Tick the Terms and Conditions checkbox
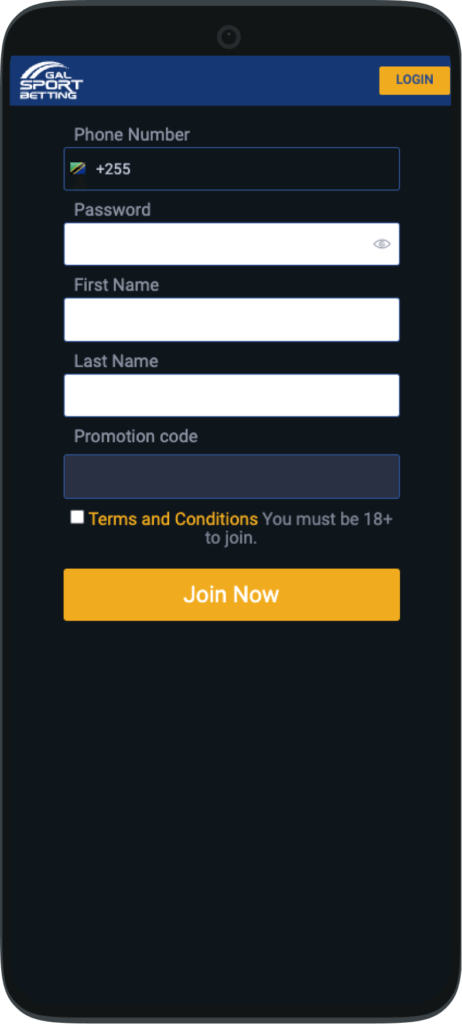This screenshot has height=1024, width=462. click(x=77, y=517)
